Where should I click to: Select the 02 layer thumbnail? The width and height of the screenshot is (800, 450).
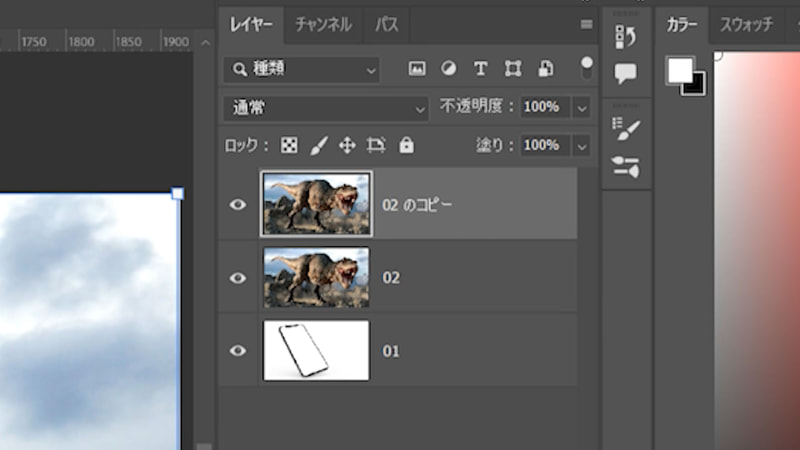(x=316, y=278)
